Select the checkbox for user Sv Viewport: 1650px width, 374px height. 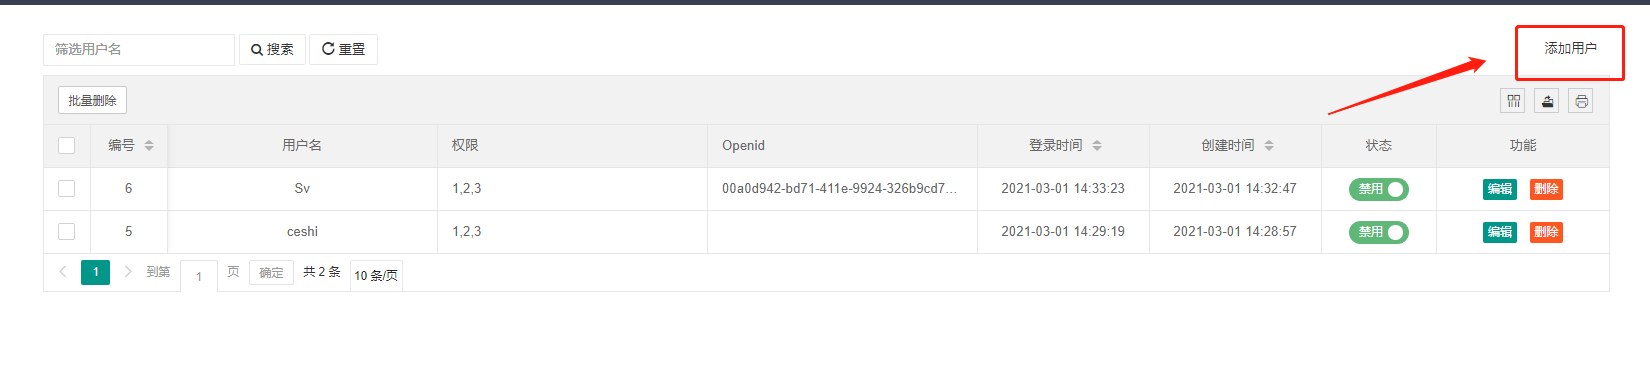tap(67, 189)
